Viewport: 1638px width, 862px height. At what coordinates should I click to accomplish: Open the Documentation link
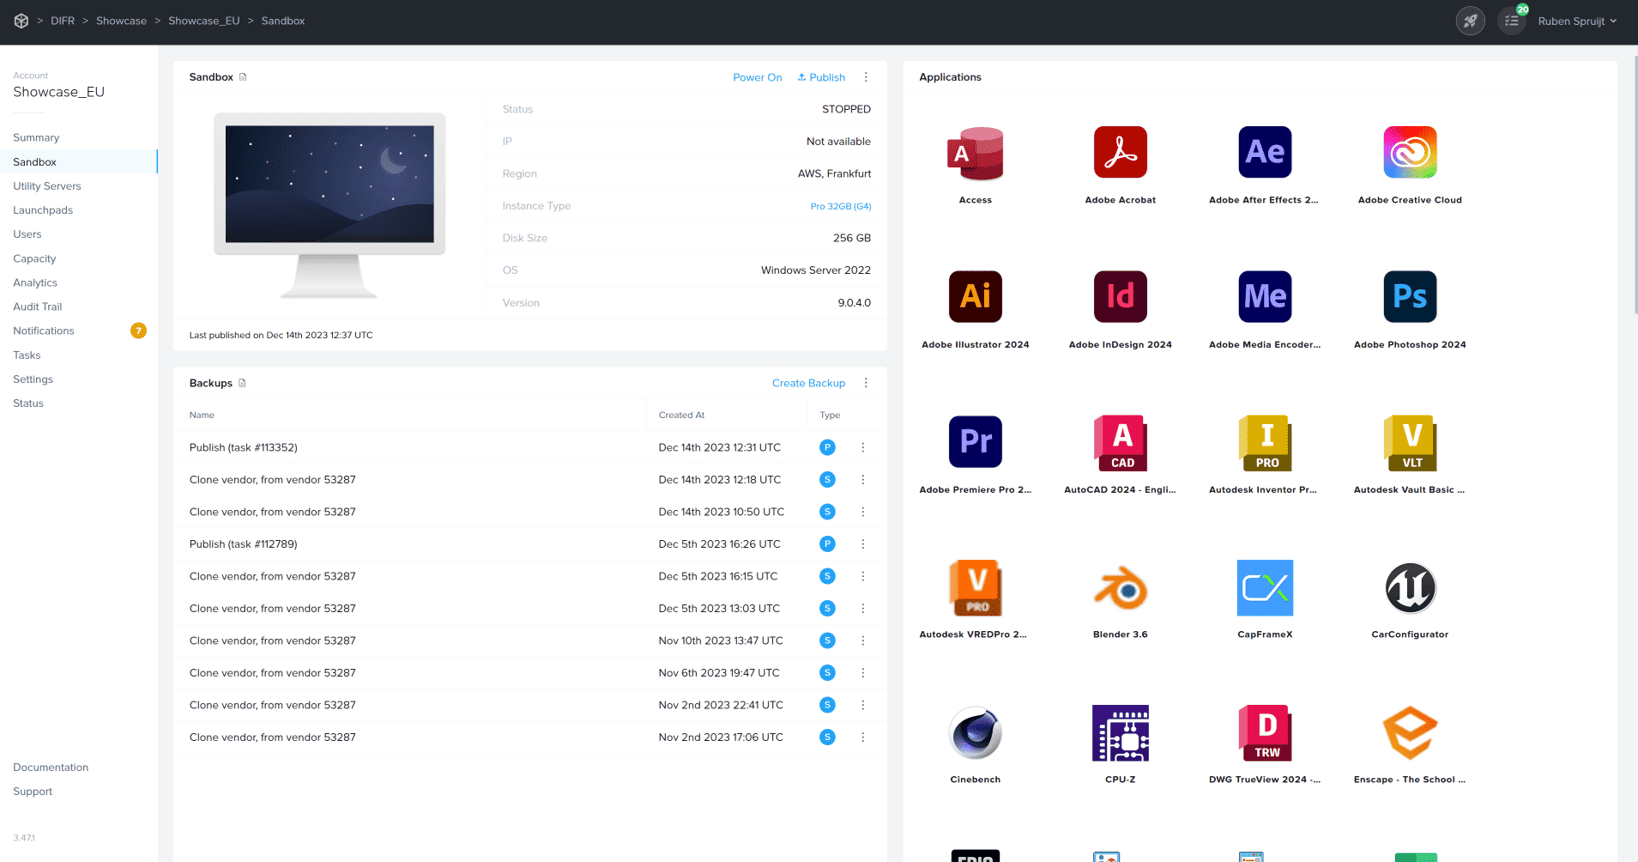pos(51,767)
